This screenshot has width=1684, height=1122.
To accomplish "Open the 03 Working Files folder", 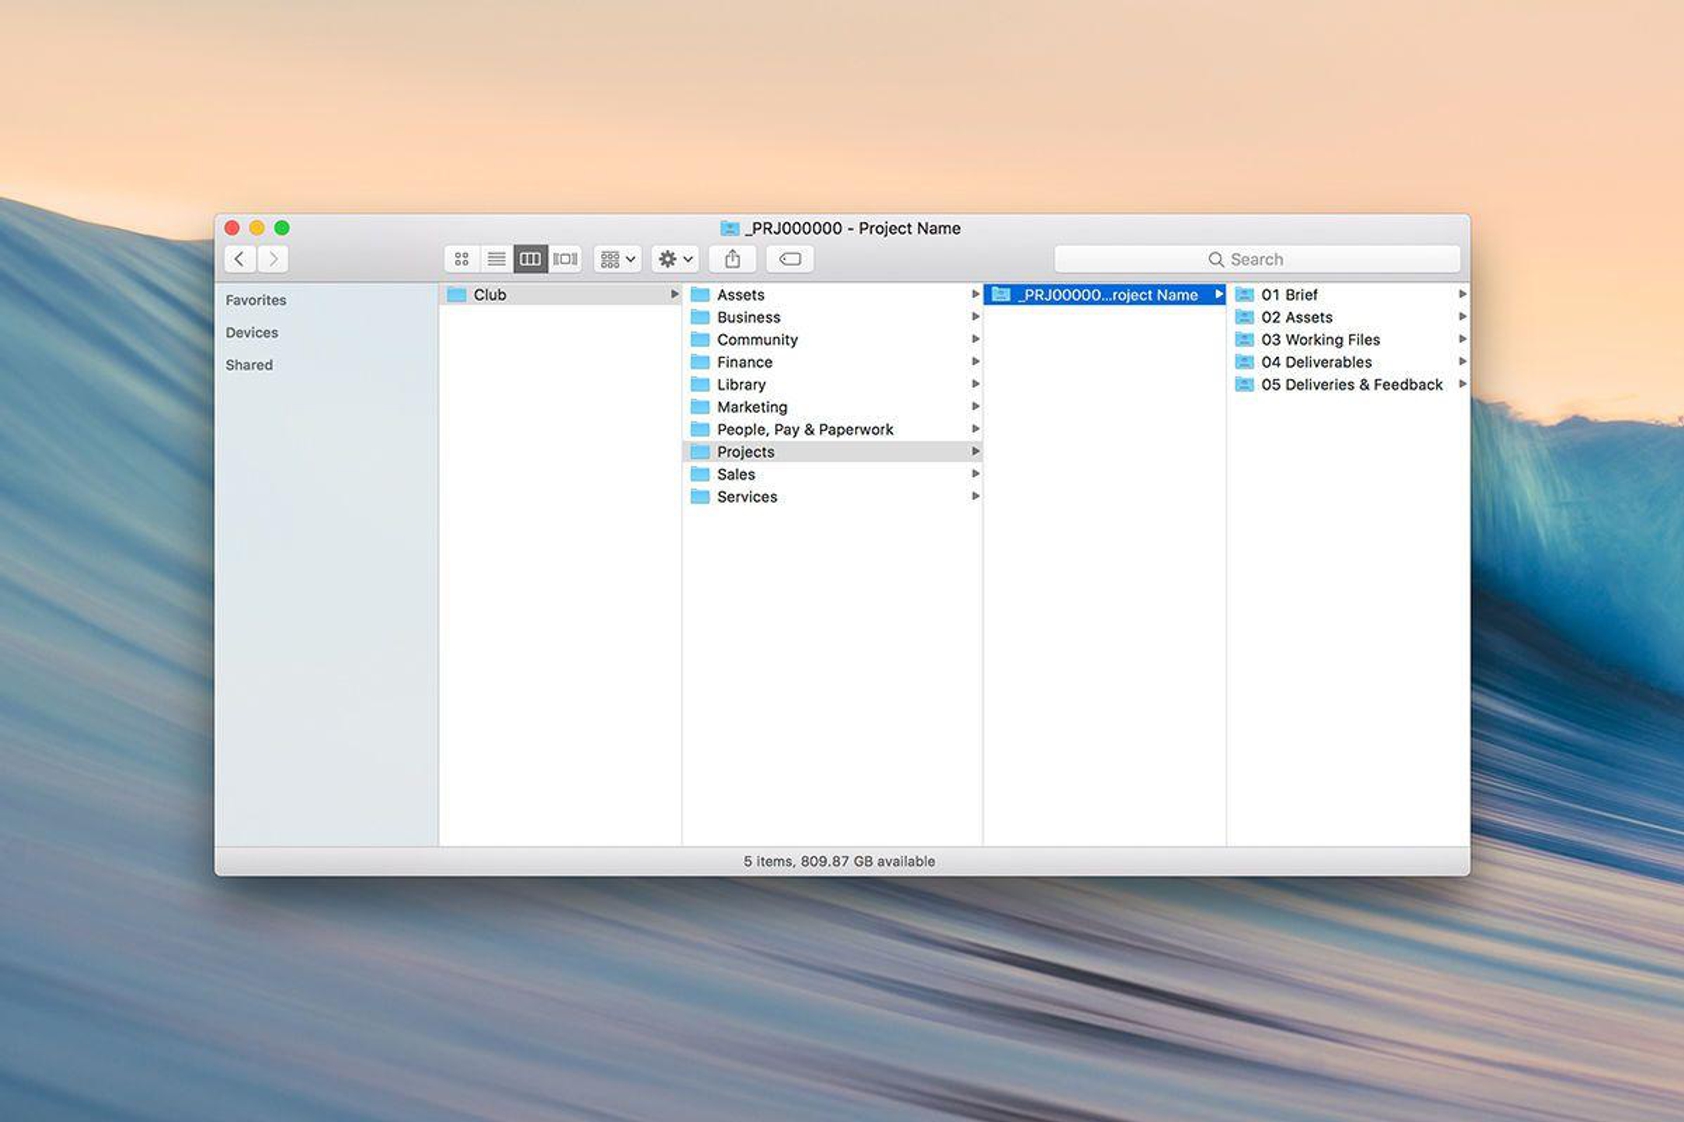I will [x=1318, y=339].
